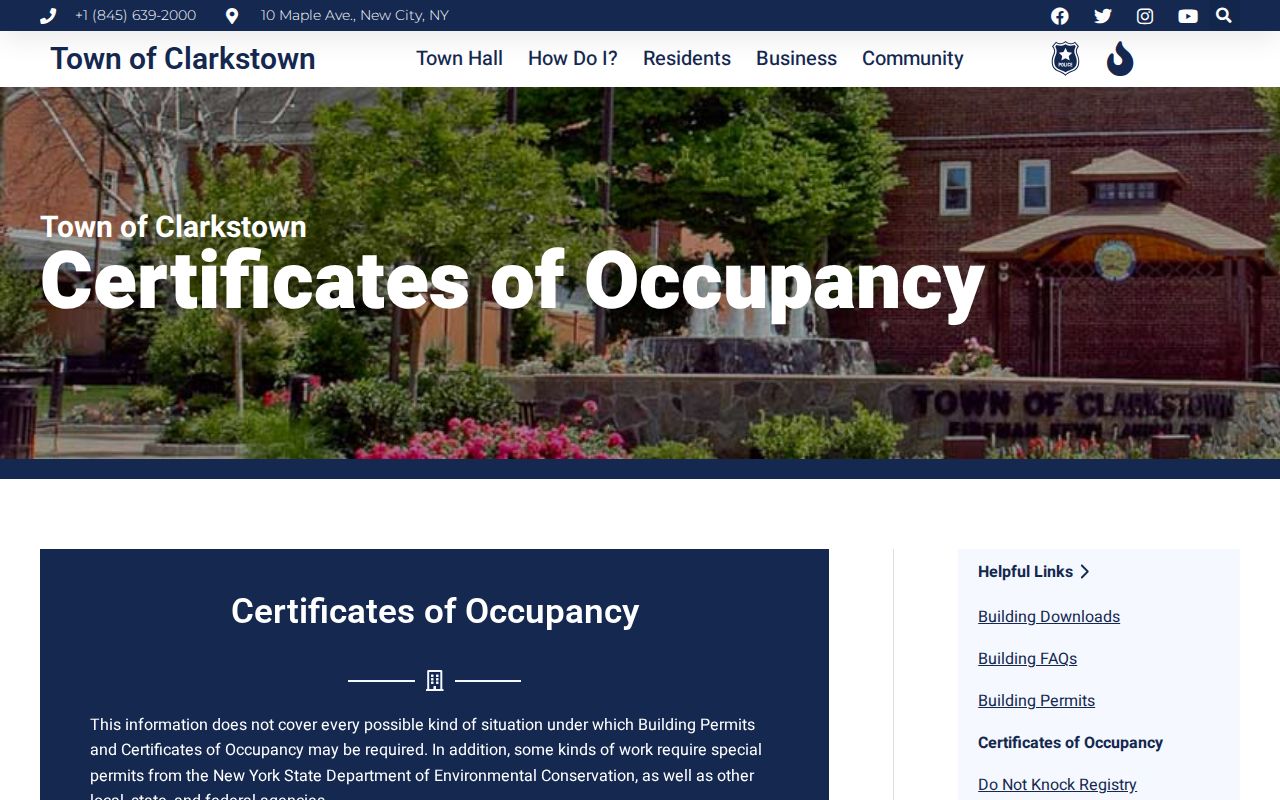Image resolution: width=1280 pixels, height=800 pixels.
Task: Open the Community menu
Action: pos(913,58)
